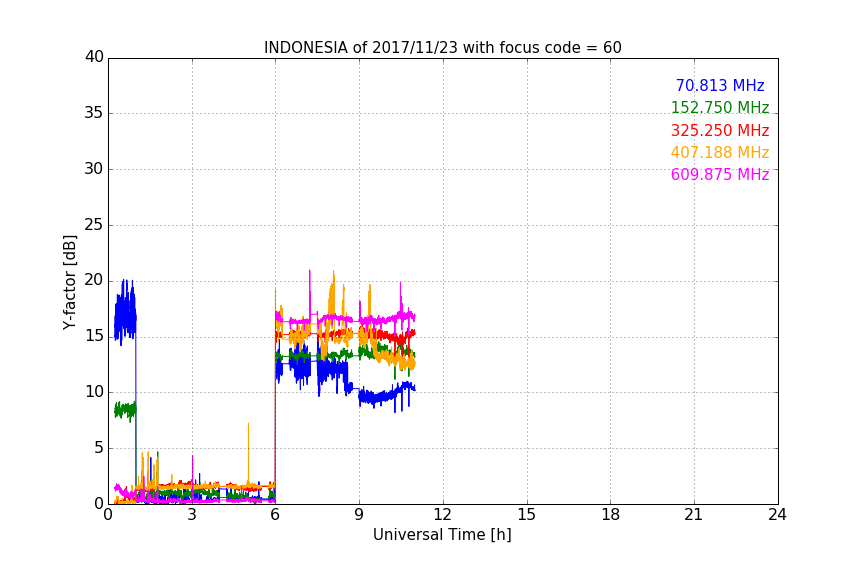Click the "Universal Time [h]" axis label
The image size is (864, 576).
(442, 535)
